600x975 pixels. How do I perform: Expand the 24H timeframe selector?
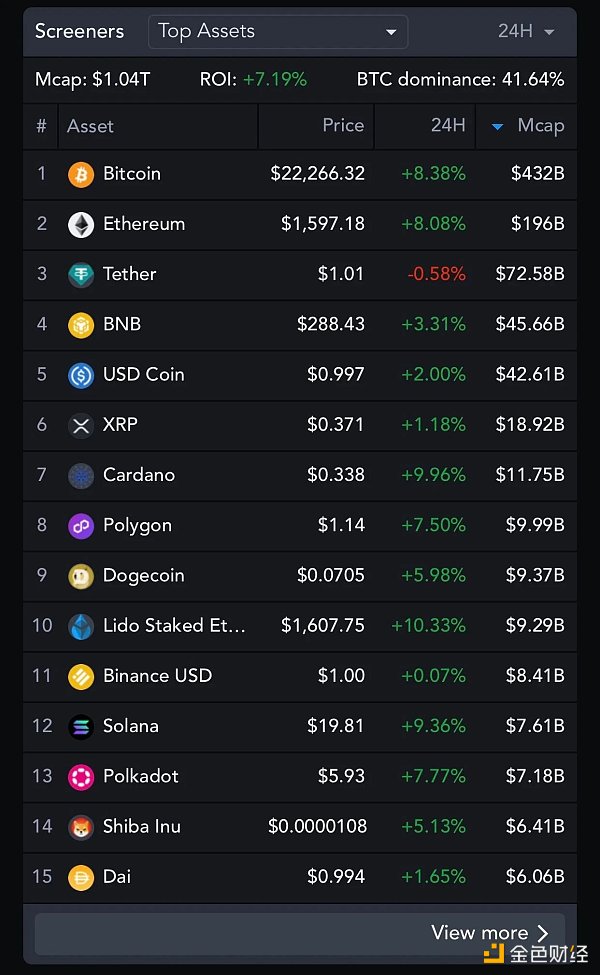click(526, 31)
